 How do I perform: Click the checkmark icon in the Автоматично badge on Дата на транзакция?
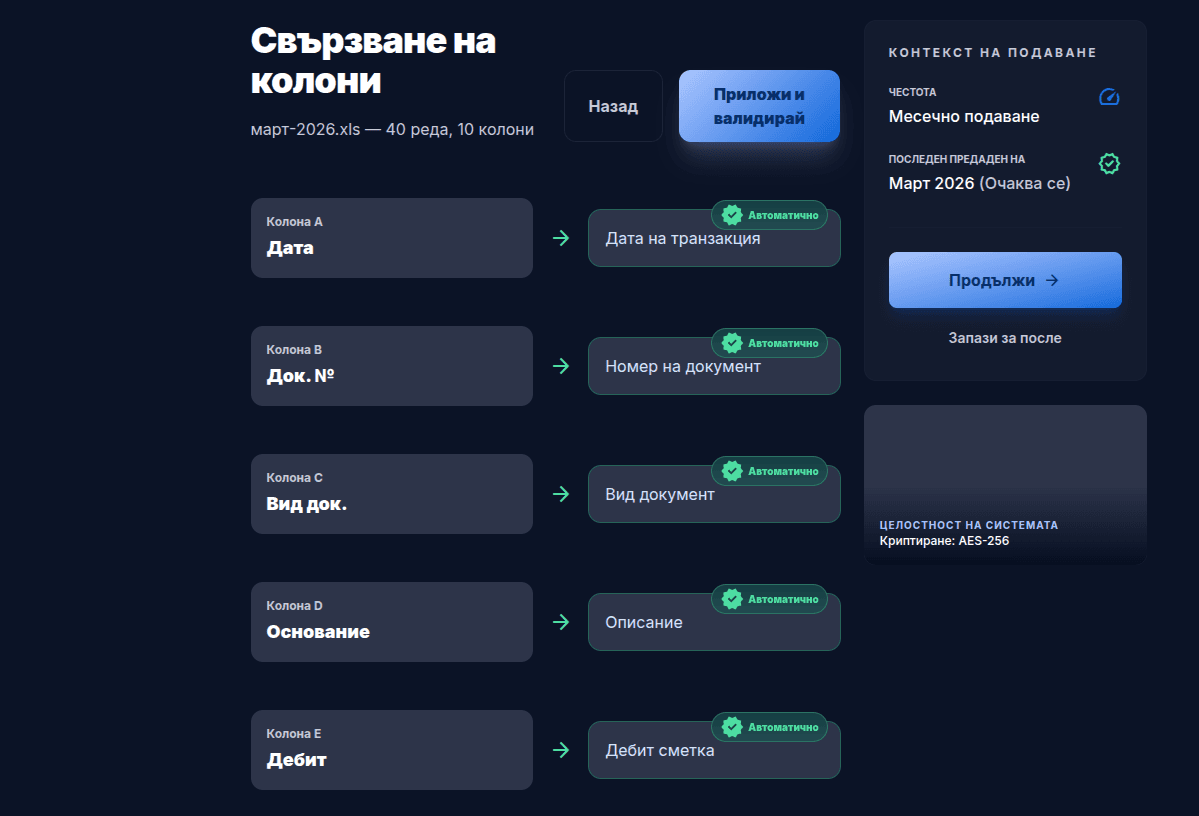coord(732,216)
